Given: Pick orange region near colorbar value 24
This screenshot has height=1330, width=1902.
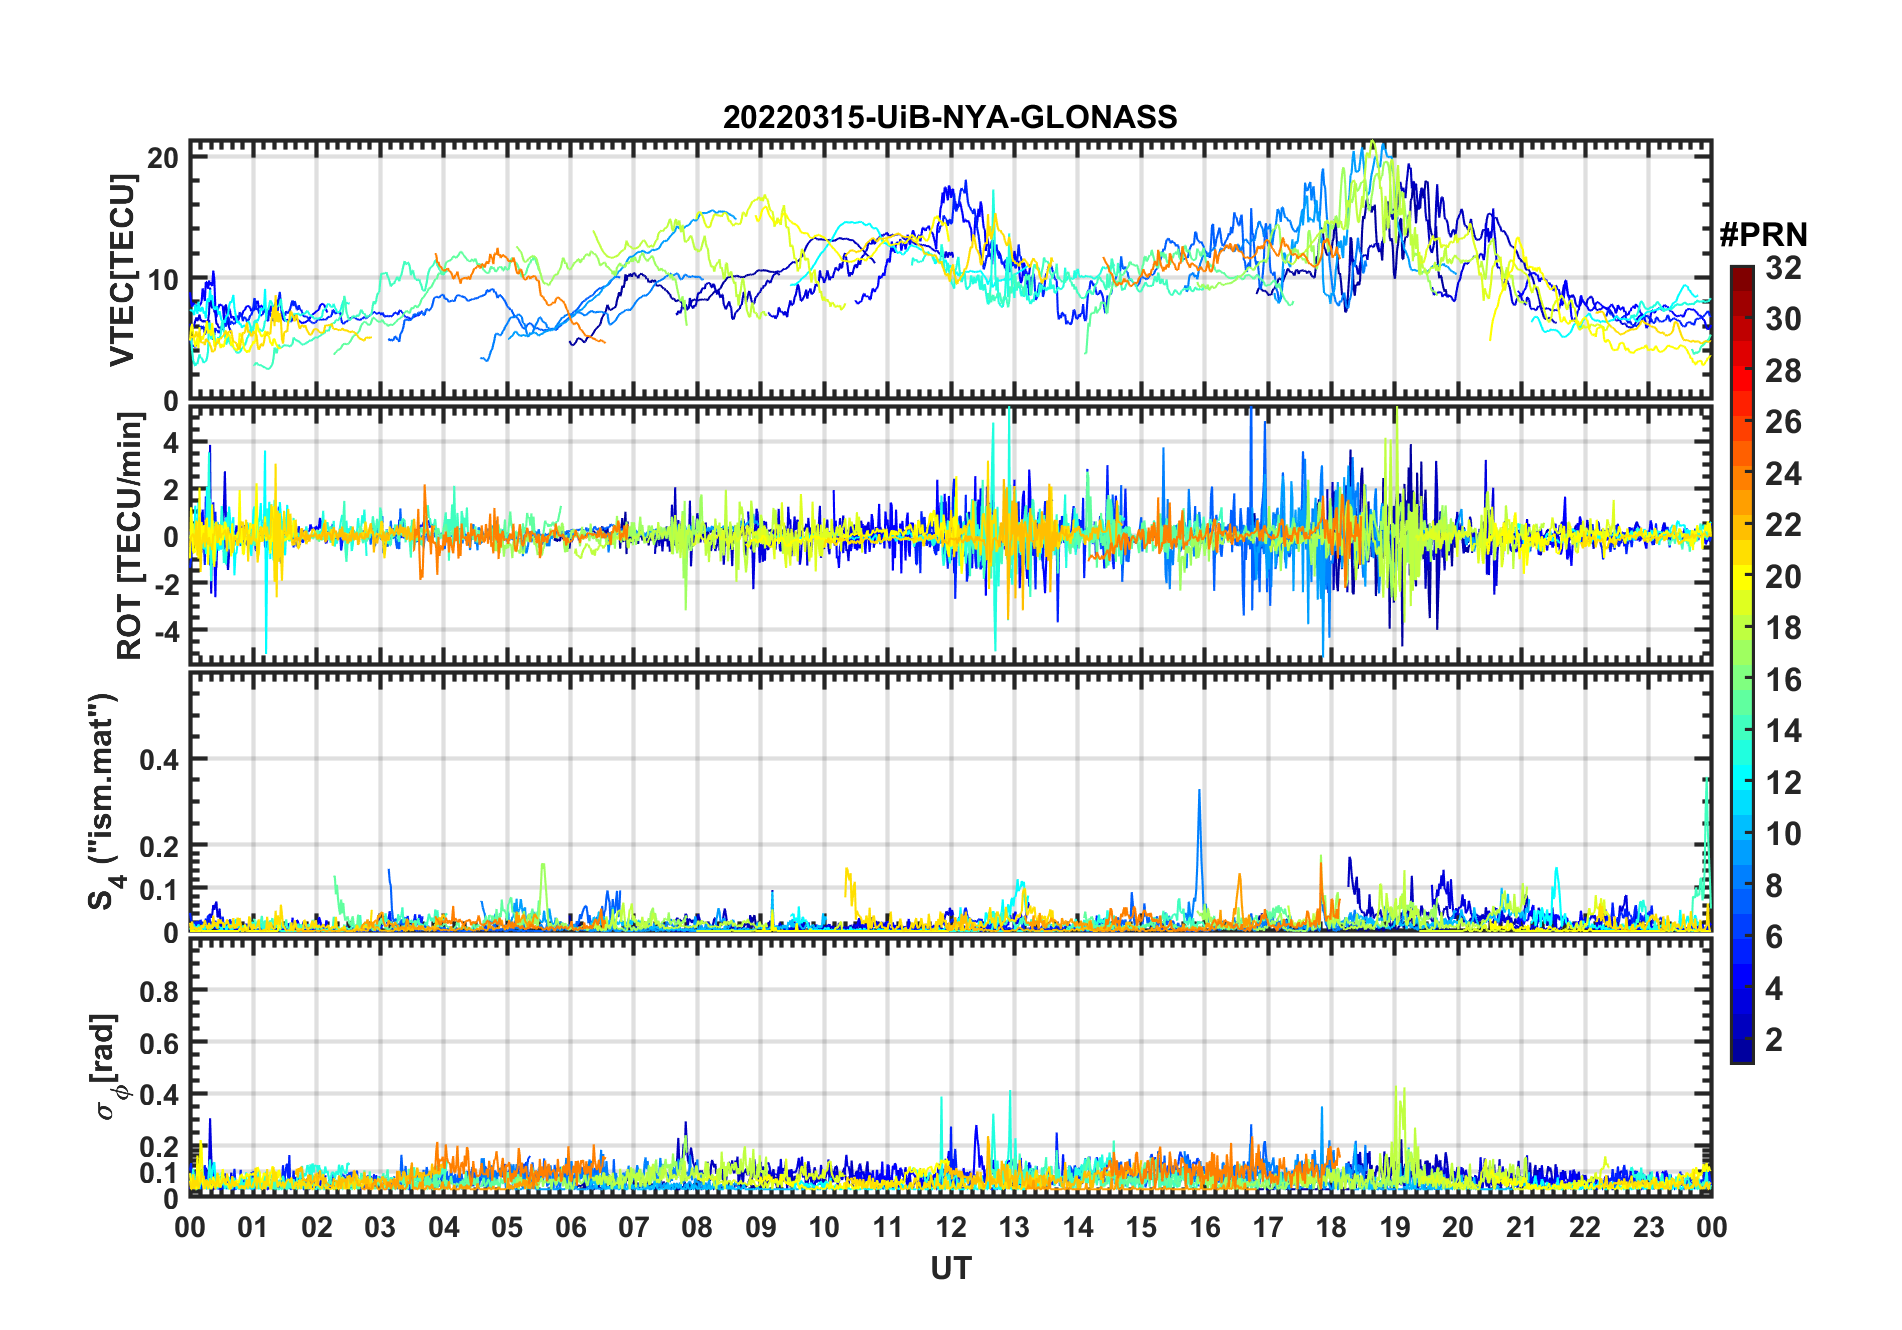Looking at the screenshot, I should point(1742,474).
